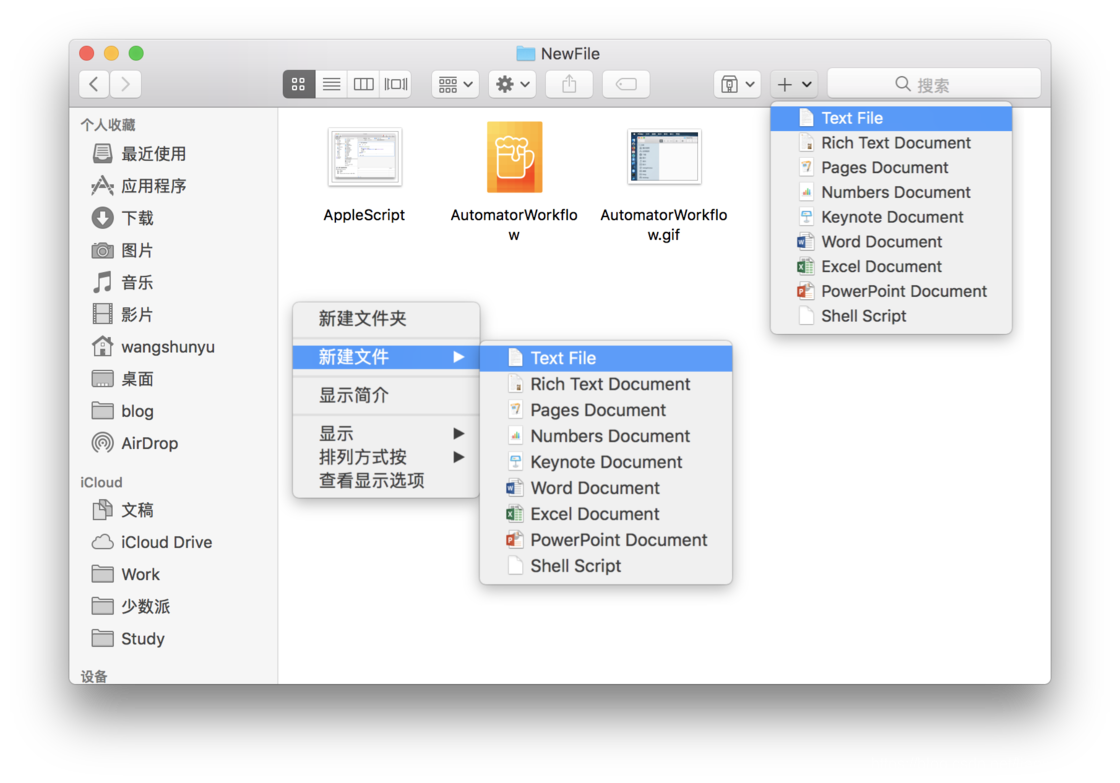Select PowerPoint Document in toolbar dropdown
1120x783 pixels.
pyautogui.click(x=891, y=291)
